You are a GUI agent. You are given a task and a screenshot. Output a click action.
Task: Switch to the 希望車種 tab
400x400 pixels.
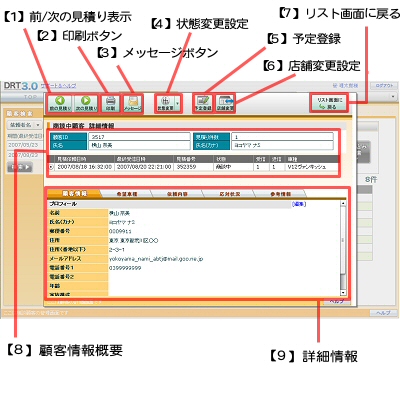point(126,194)
